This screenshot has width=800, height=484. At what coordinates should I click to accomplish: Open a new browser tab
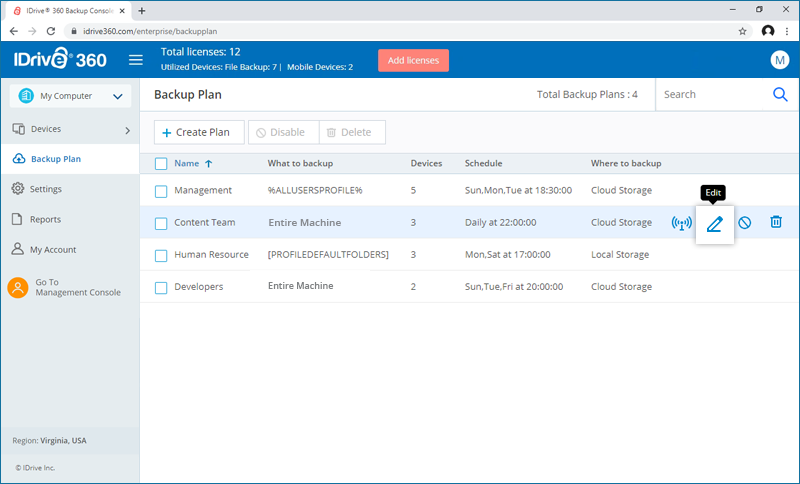[142, 11]
